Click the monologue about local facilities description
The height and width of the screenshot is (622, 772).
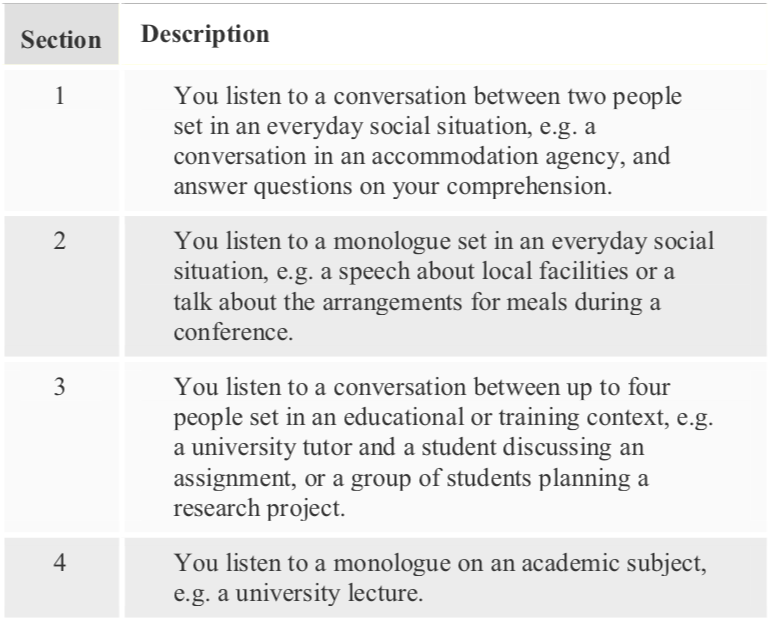click(x=445, y=286)
